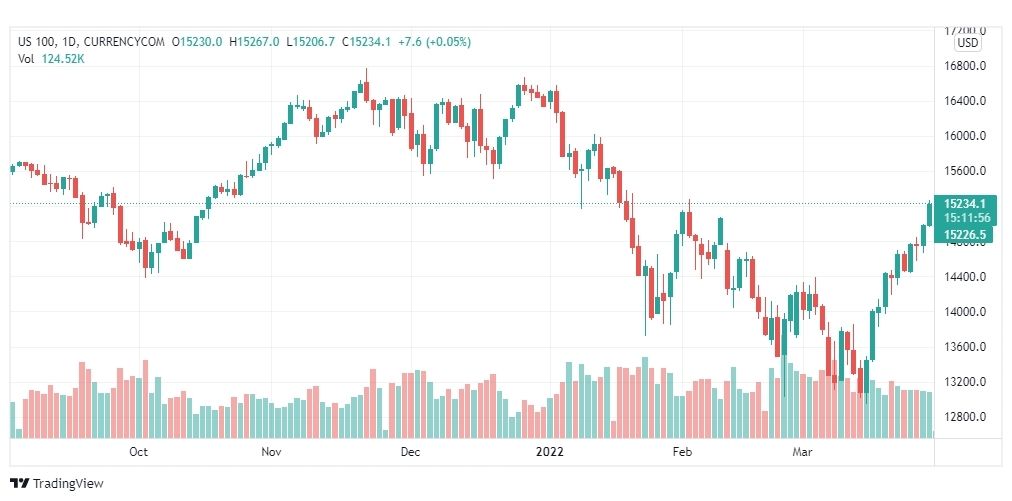This screenshot has height=501, width=1012.
Task: Open the TradingView text link
Action: [x=68, y=484]
